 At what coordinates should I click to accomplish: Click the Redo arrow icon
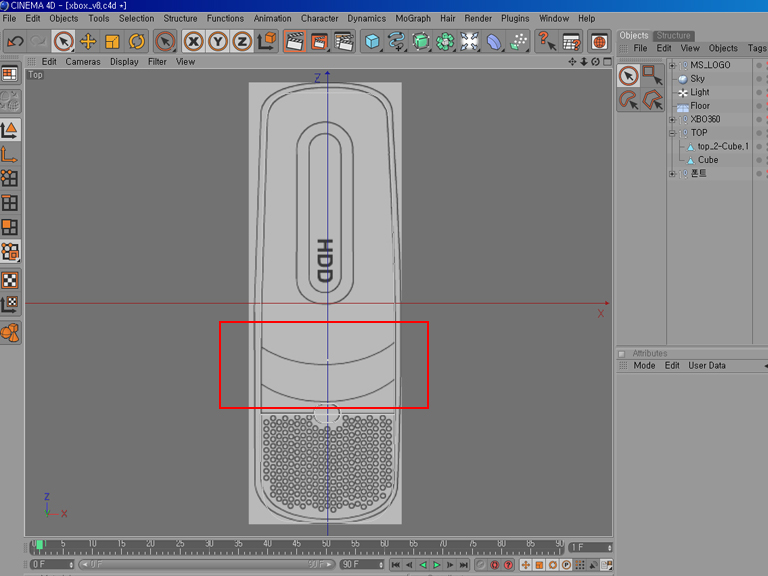pos(38,42)
